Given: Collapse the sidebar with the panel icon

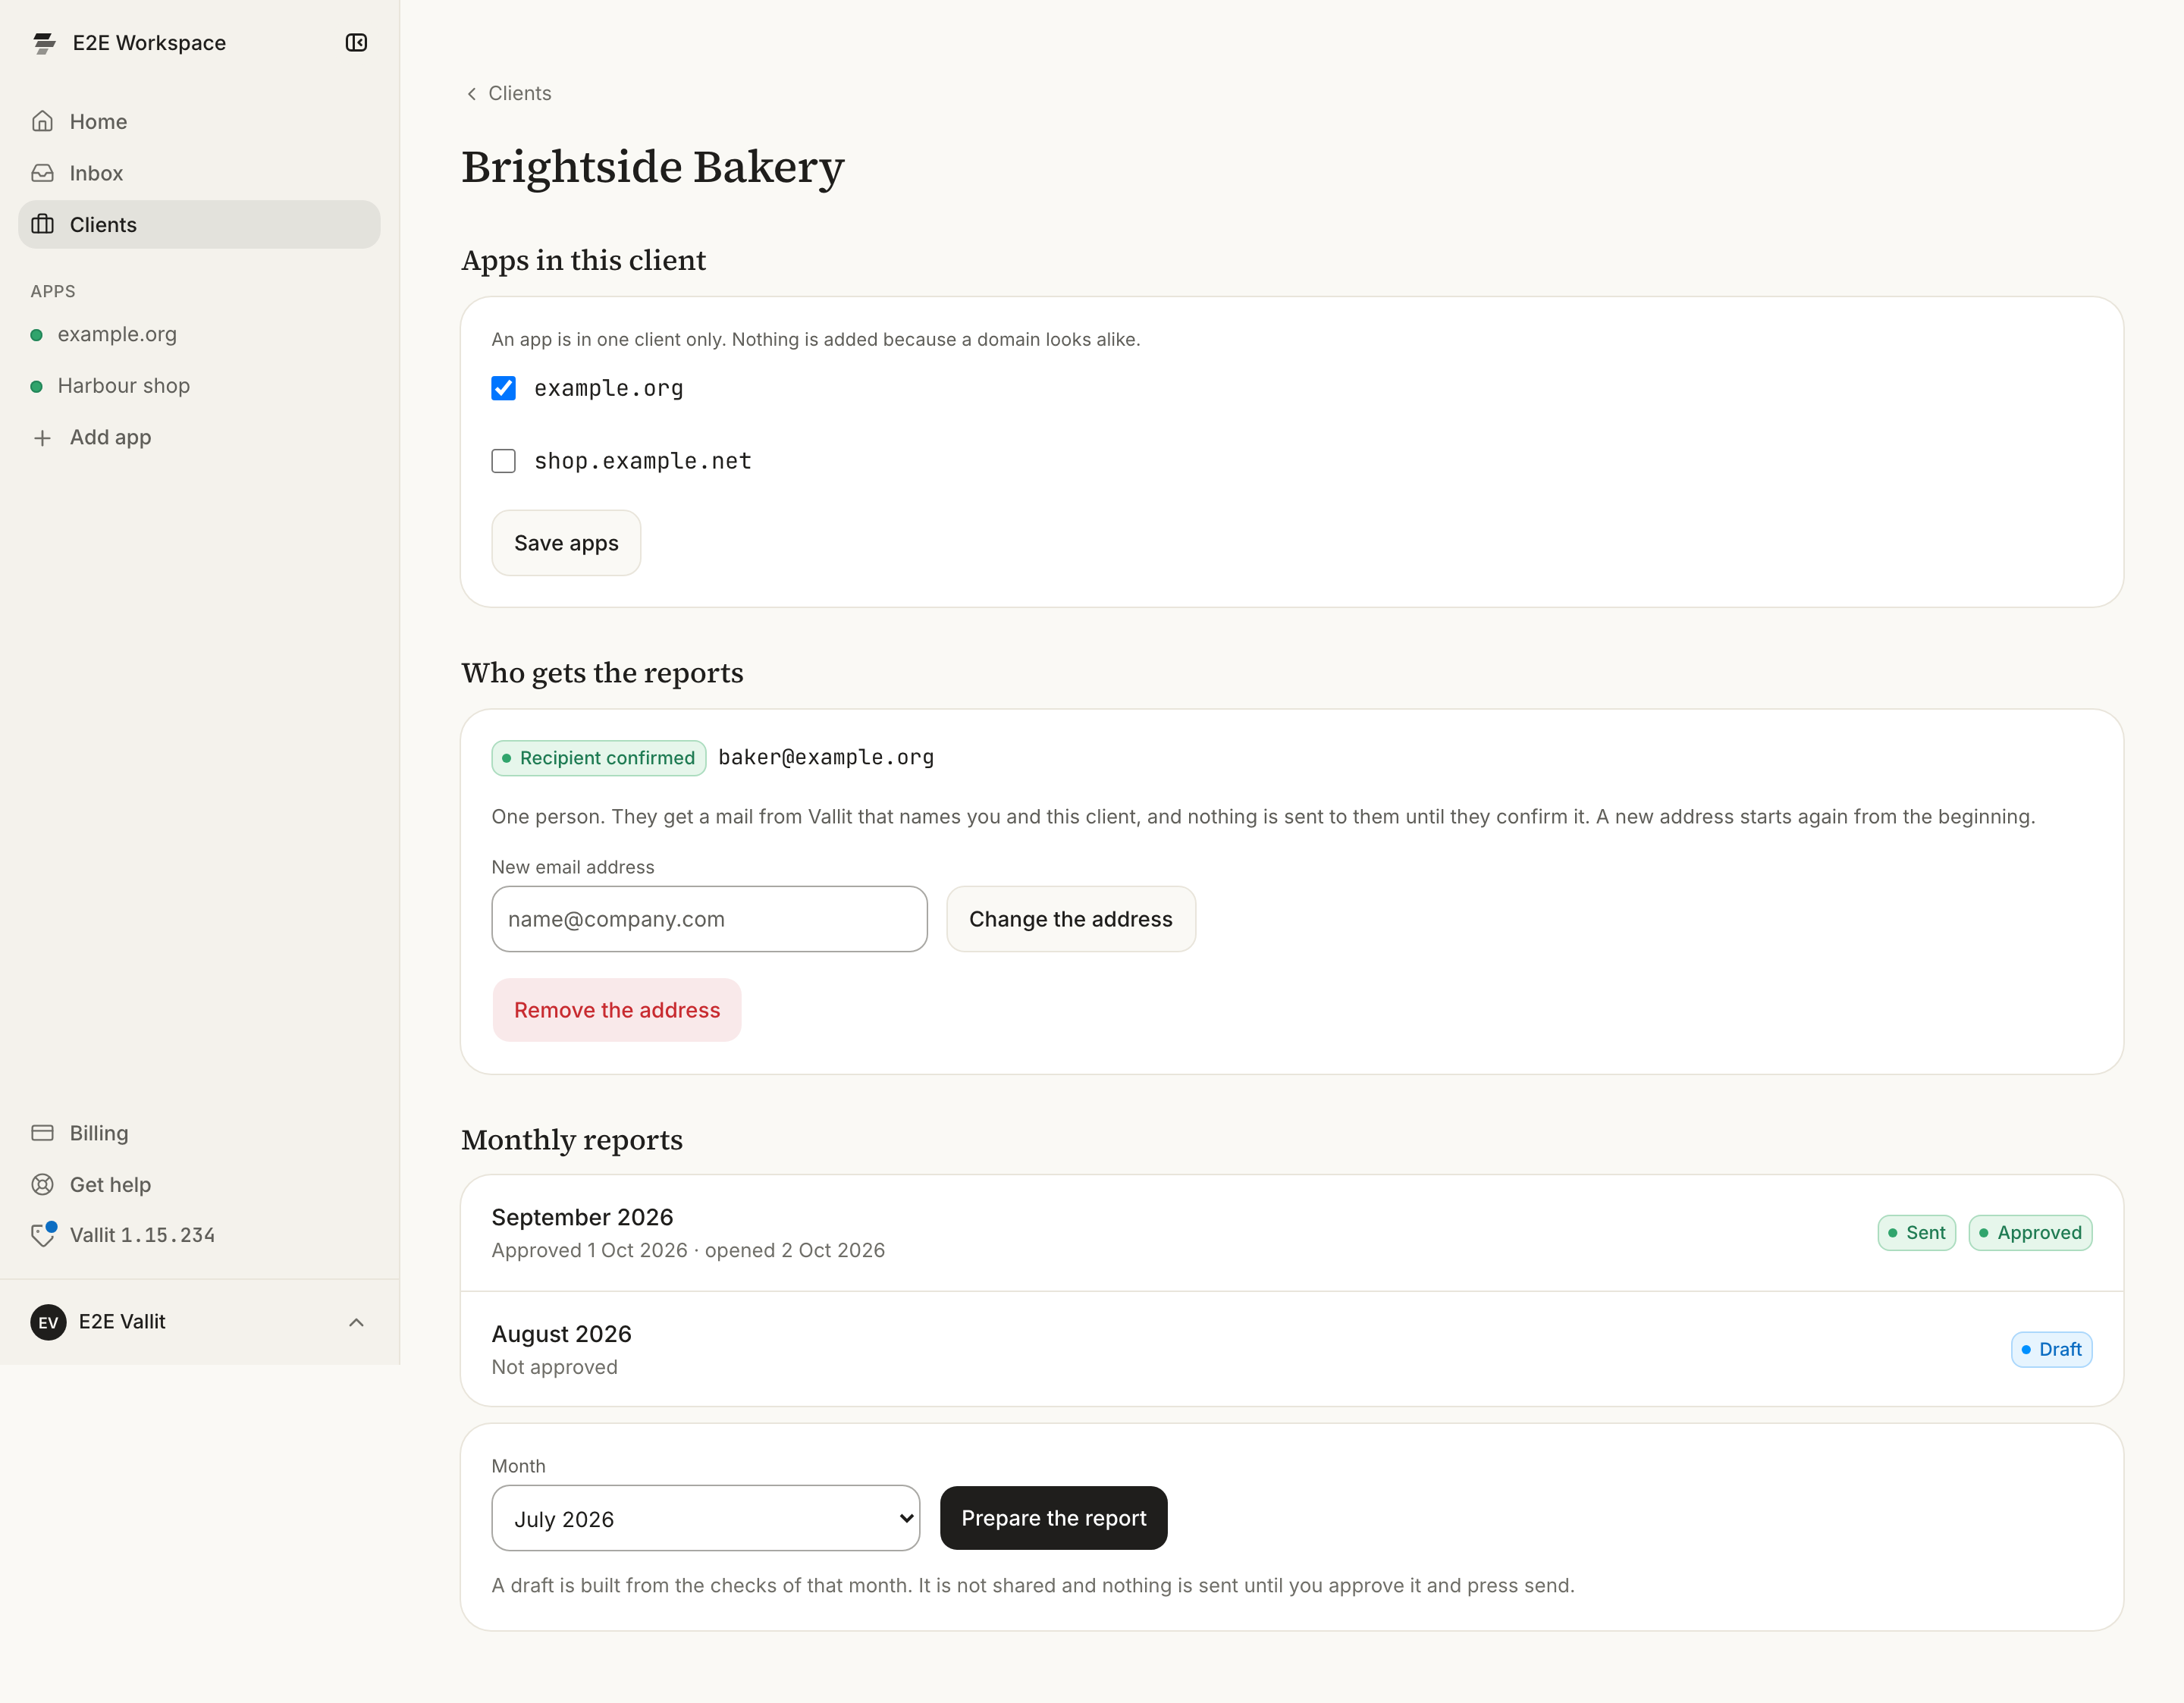Looking at the screenshot, I should click(x=356, y=43).
